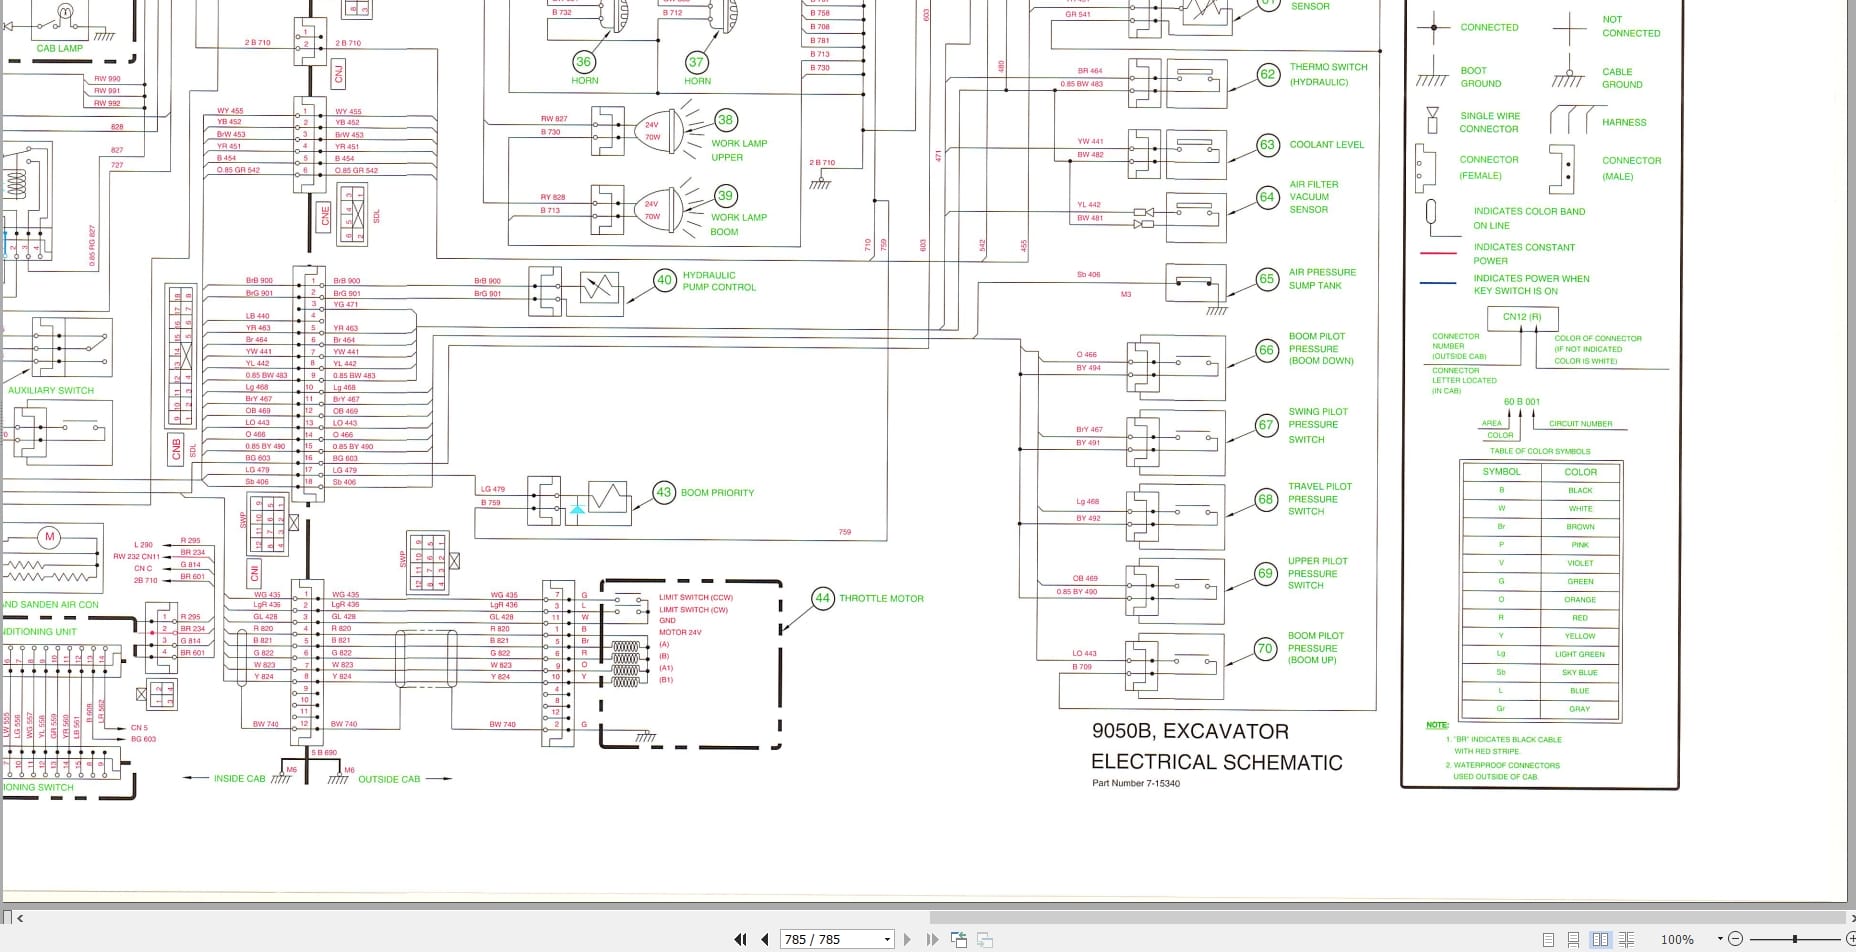Enable two-page scrolling spread view

(x=1626, y=939)
